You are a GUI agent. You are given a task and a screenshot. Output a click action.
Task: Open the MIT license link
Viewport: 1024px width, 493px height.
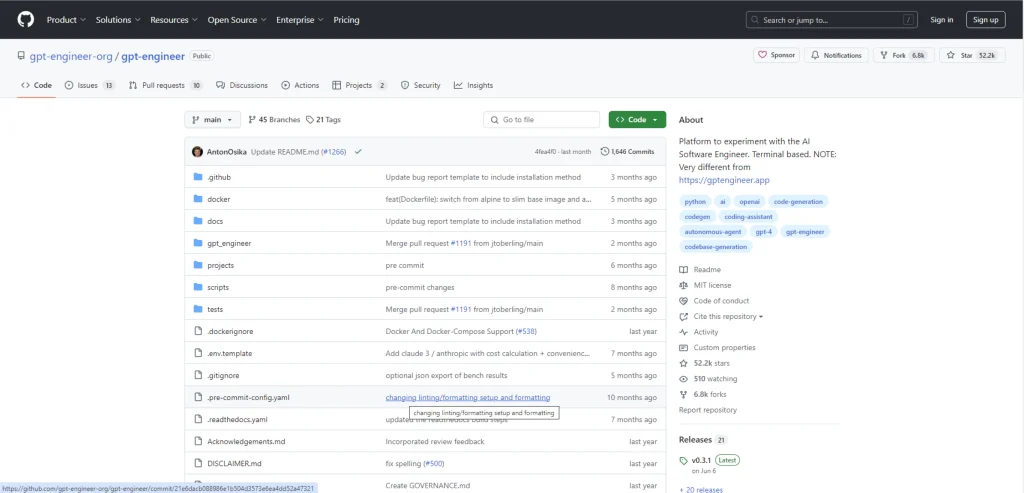[x=705, y=285]
